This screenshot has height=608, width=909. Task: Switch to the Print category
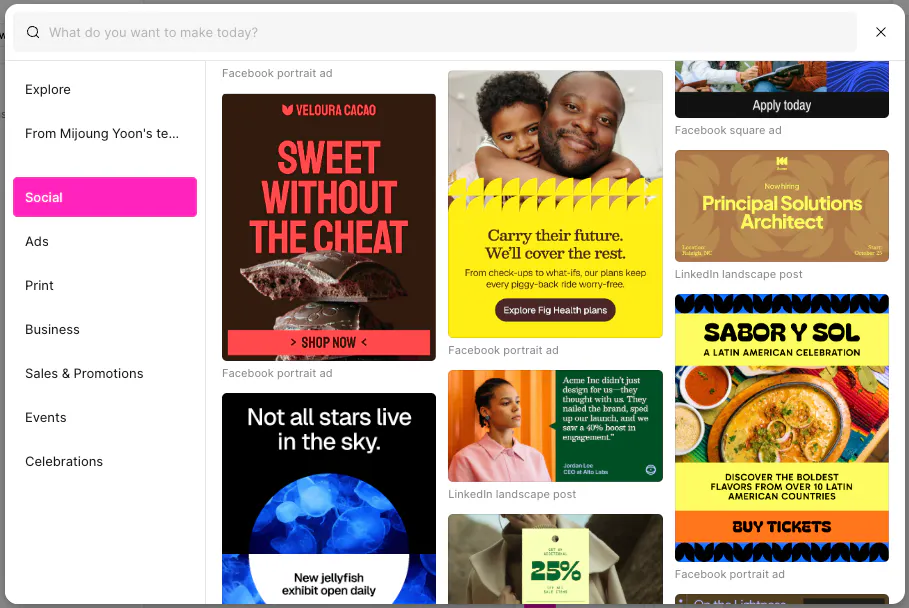(105, 285)
